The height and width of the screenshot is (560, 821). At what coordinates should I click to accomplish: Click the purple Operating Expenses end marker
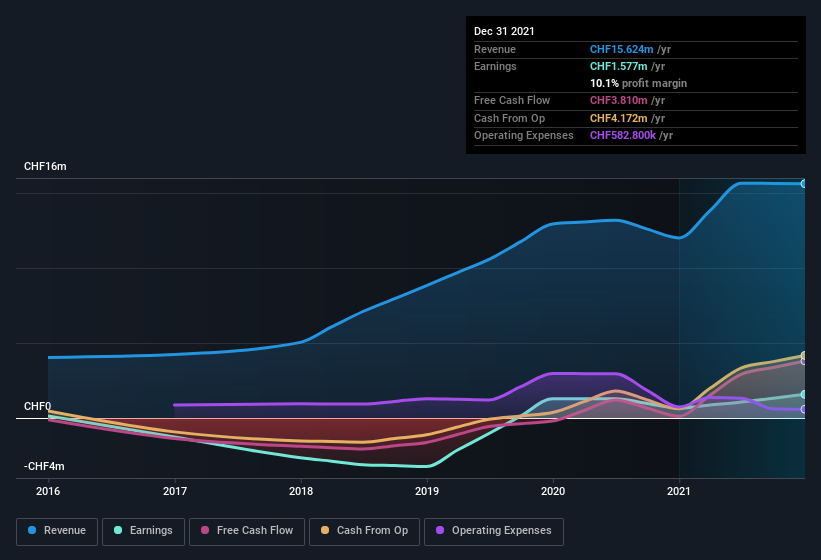(x=803, y=409)
